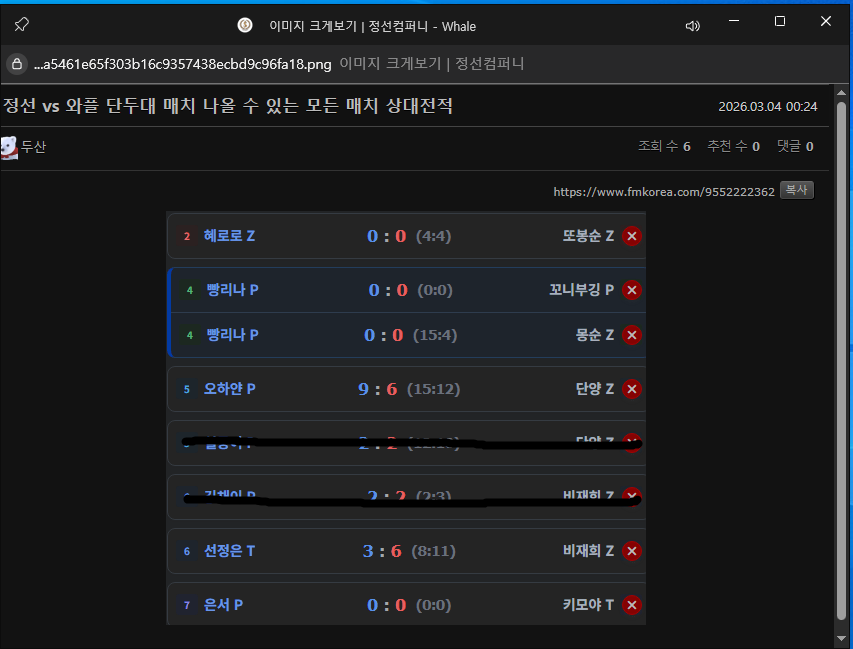
Task: Click the 두산 author profile avatar
Action: point(9,147)
